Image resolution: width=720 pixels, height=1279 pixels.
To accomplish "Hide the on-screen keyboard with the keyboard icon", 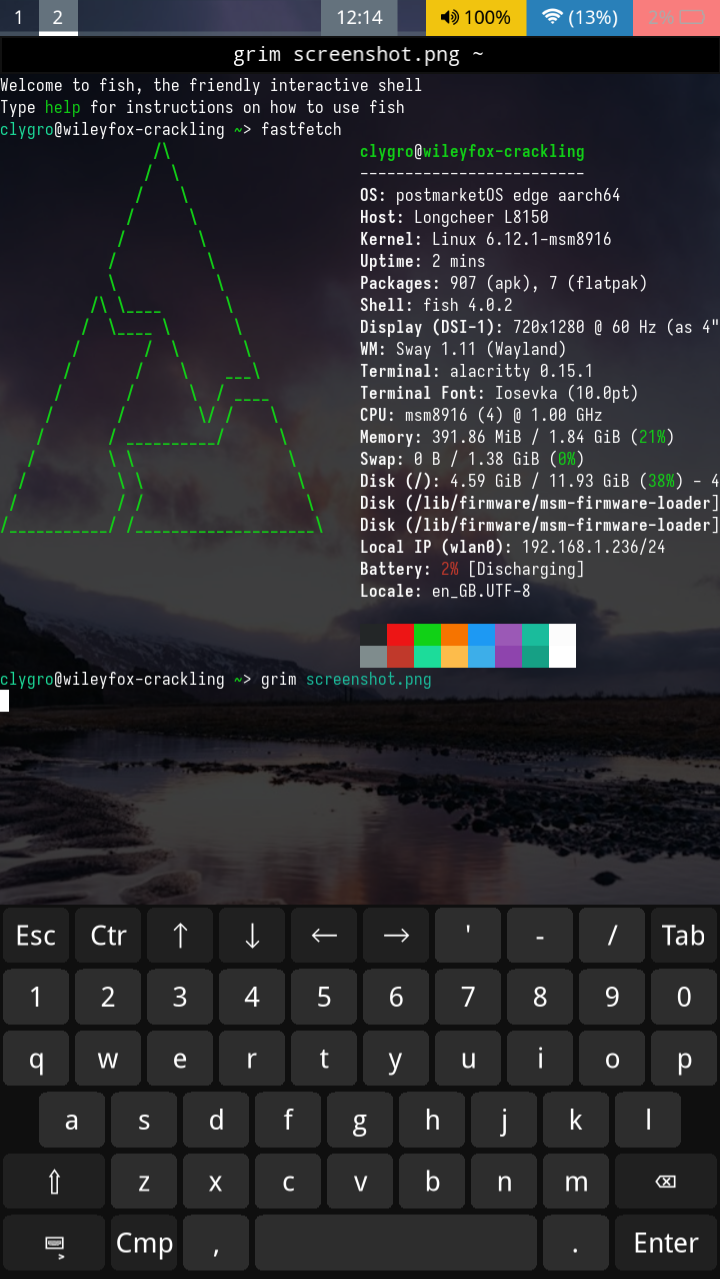I will coord(54,1243).
